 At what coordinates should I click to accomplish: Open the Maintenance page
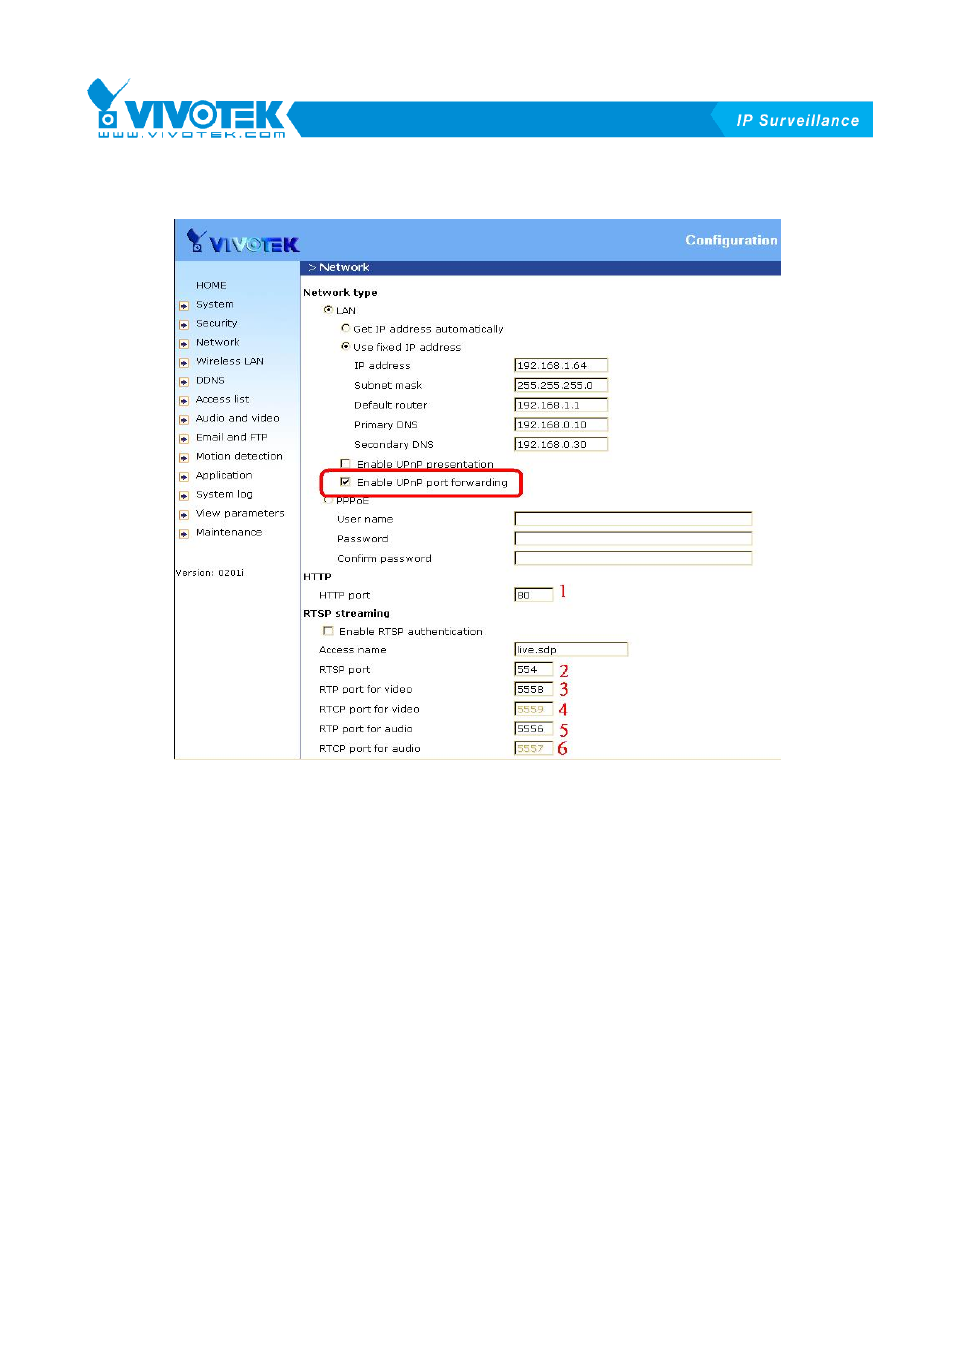229,532
